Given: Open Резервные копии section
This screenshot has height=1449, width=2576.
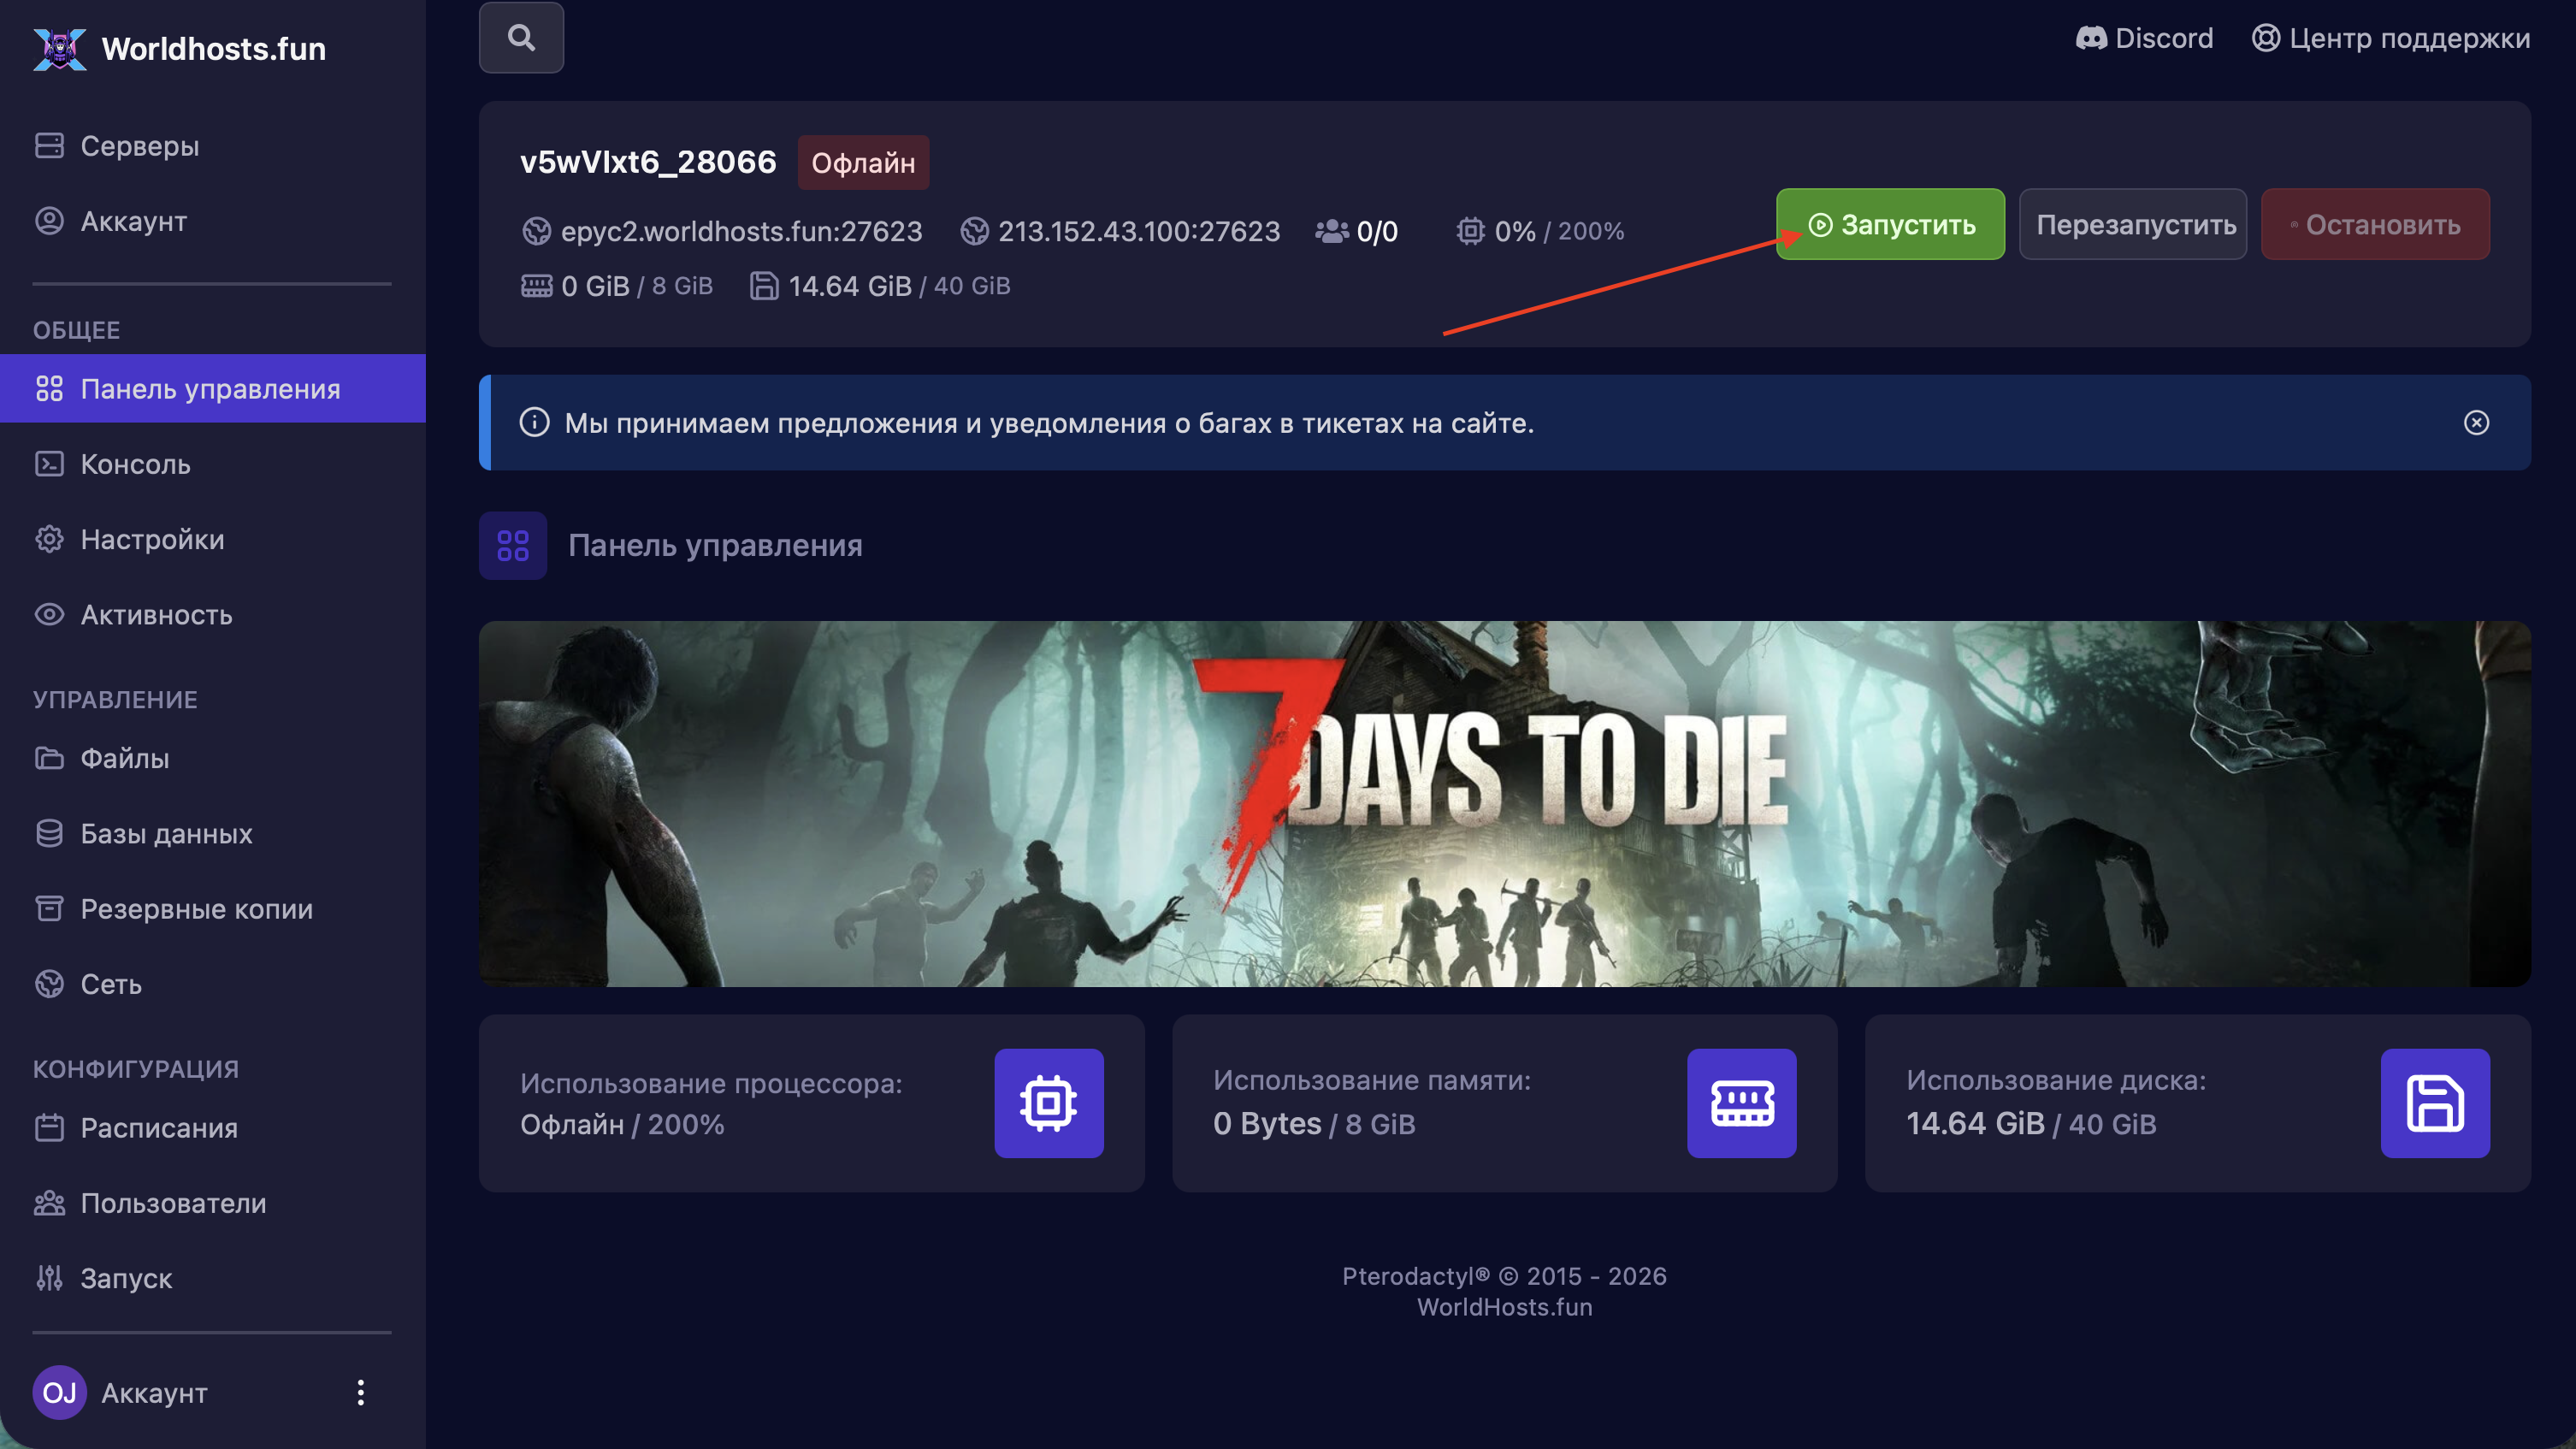Looking at the screenshot, I should 196,909.
